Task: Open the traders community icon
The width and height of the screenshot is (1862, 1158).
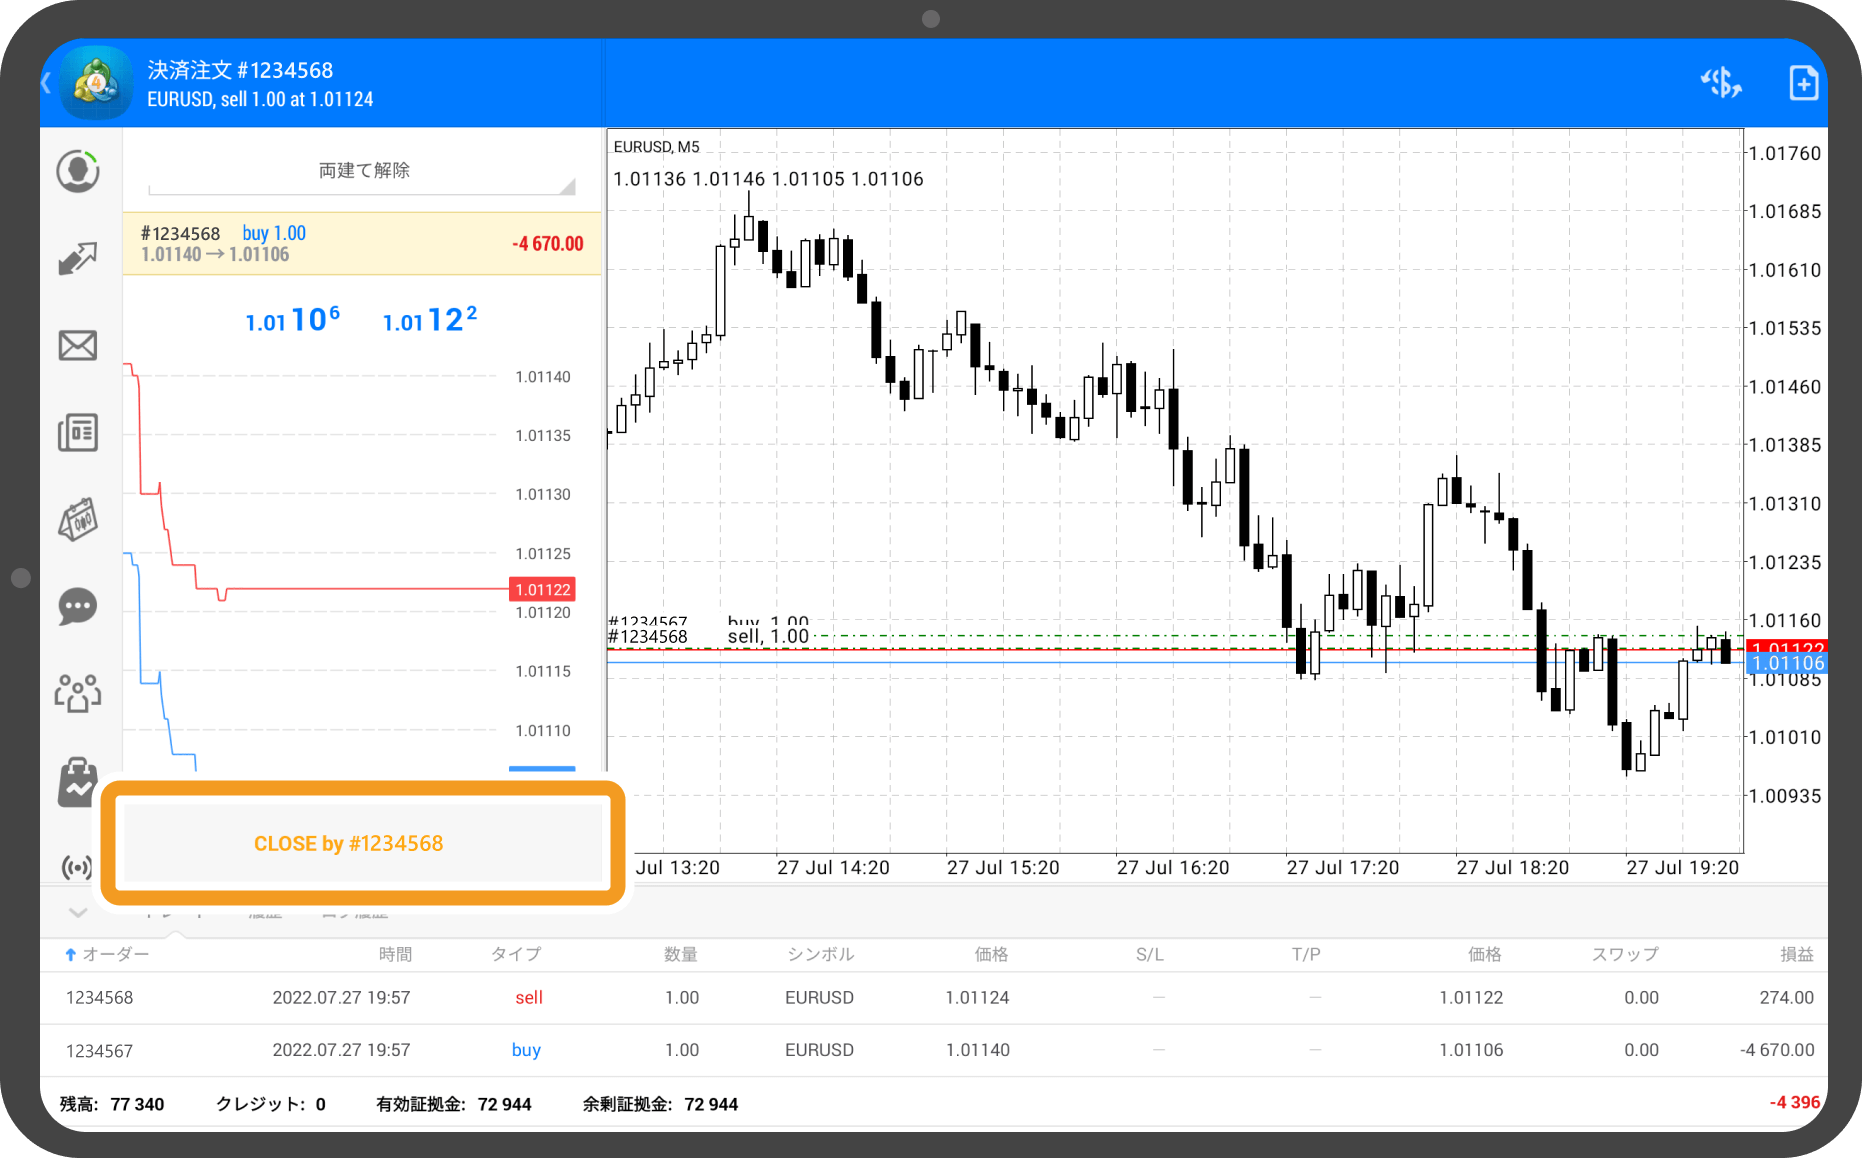Action: (78, 693)
